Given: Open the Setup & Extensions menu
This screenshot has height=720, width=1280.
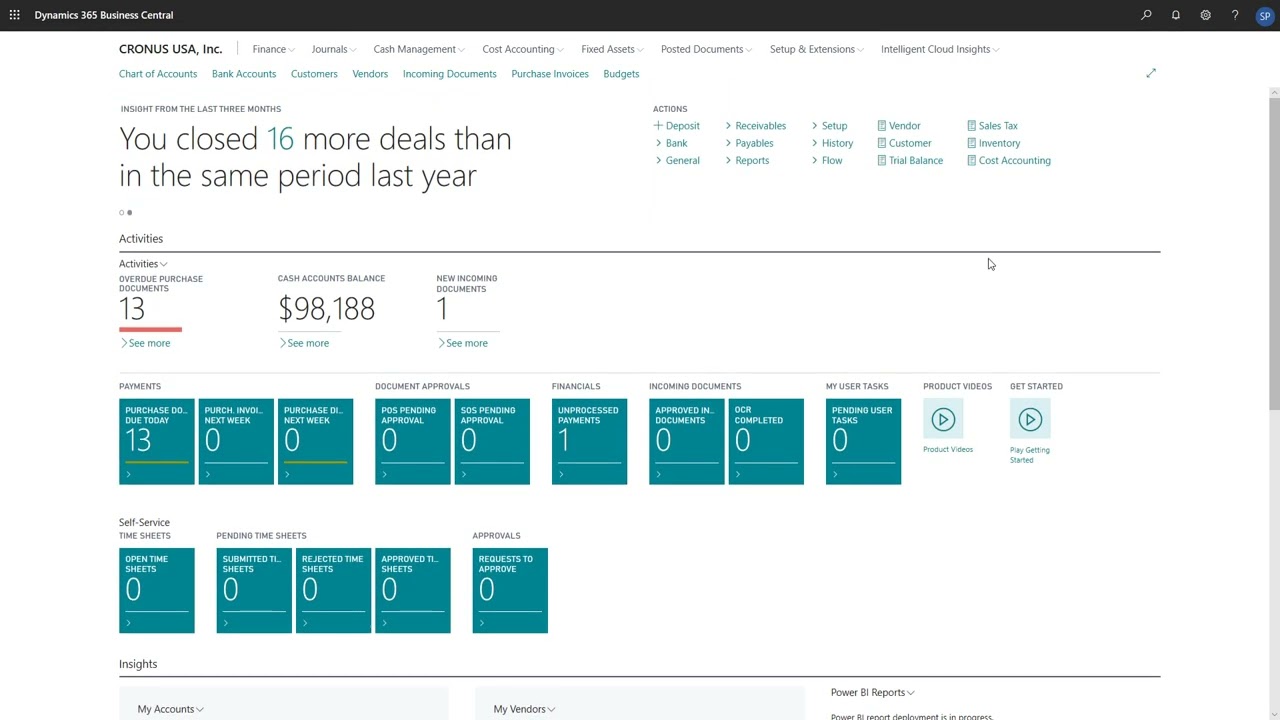Looking at the screenshot, I should pos(816,49).
